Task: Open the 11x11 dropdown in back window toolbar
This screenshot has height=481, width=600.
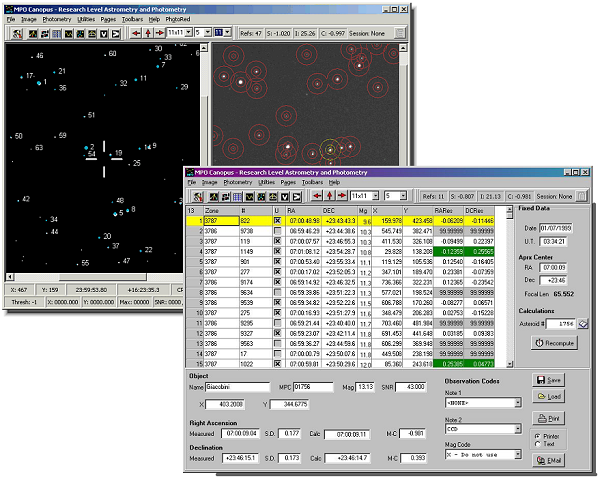Action: tap(189, 33)
